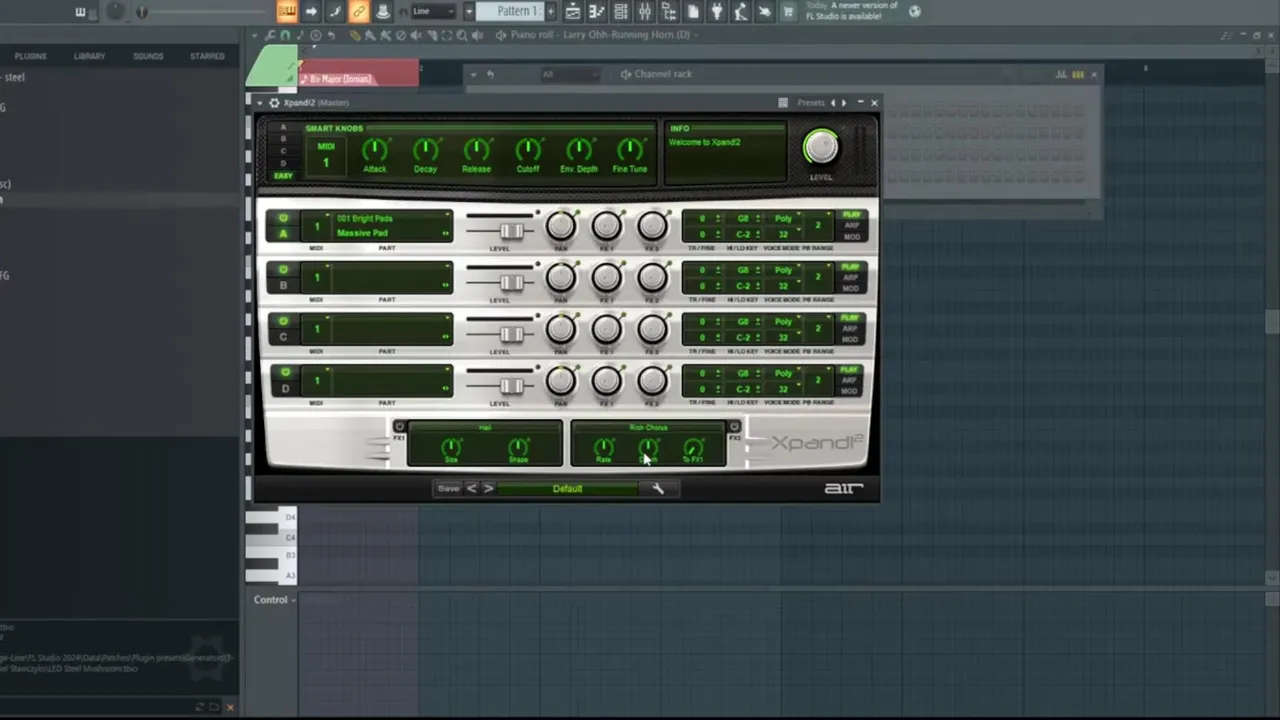Click the globe icon beside update notice

tap(915, 12)
